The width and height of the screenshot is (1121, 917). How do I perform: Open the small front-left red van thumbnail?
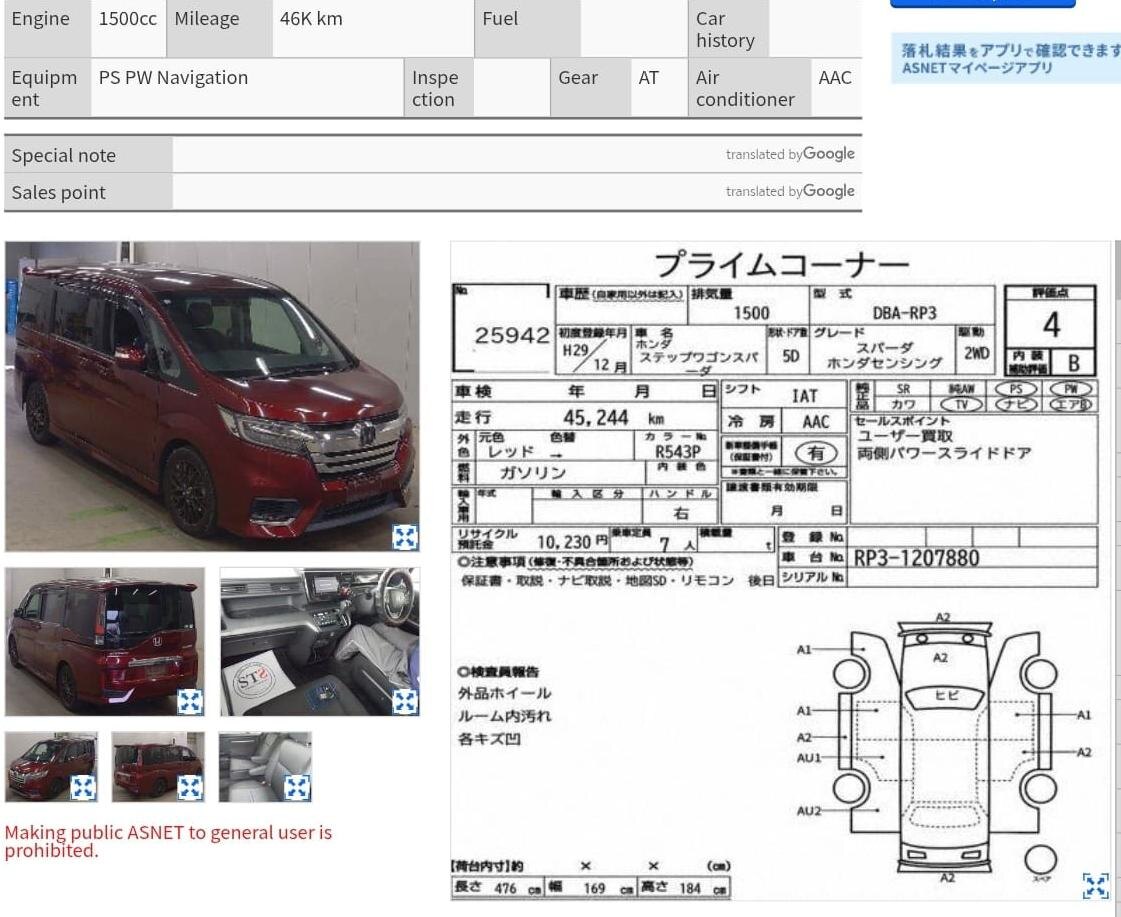click(x=51, y=766)
